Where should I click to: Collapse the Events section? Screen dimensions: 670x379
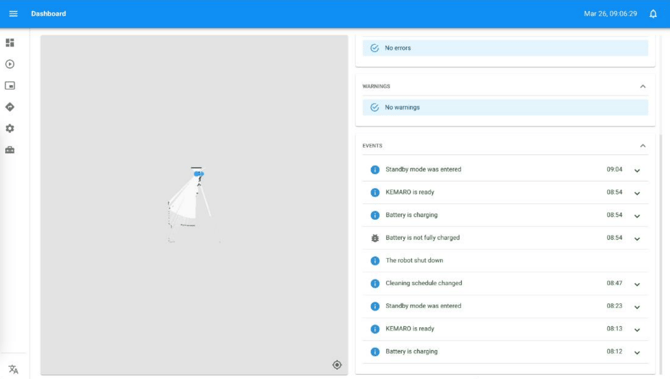pyautogui.click(x=643, y=146)
